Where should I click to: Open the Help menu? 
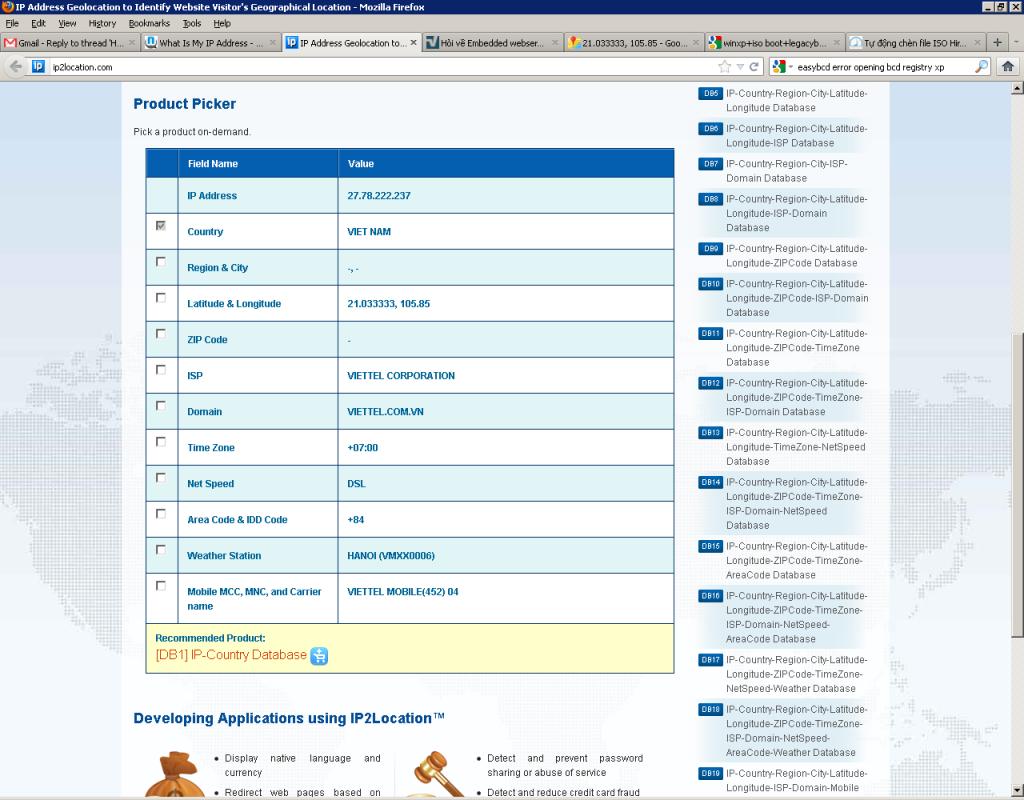coord(222,24)
